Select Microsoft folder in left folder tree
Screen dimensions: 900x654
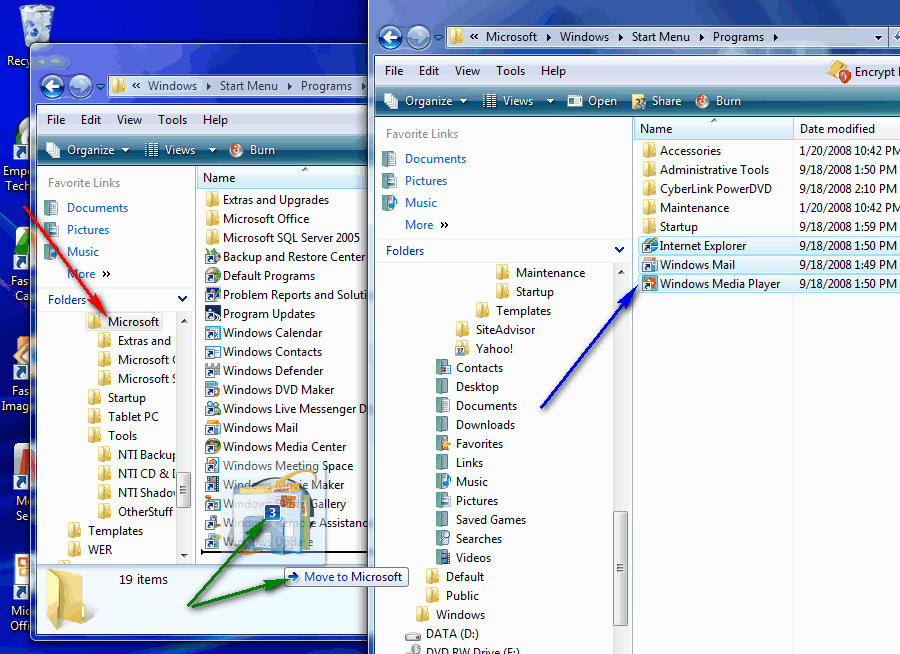click(125, 322)
